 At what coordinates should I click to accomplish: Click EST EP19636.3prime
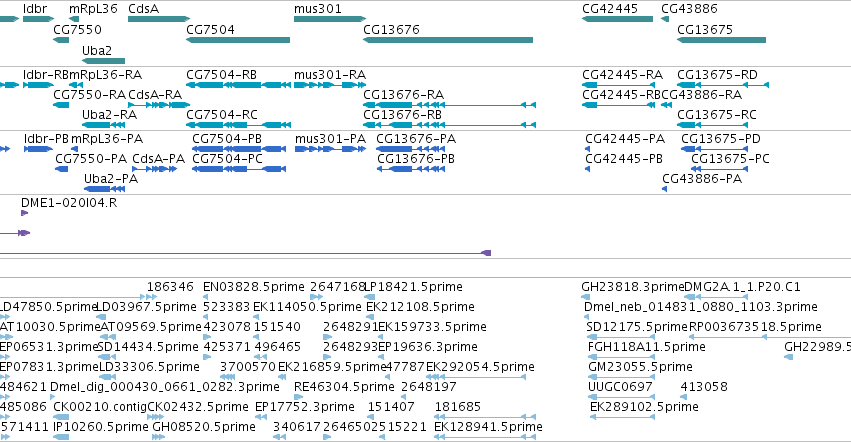382,357
